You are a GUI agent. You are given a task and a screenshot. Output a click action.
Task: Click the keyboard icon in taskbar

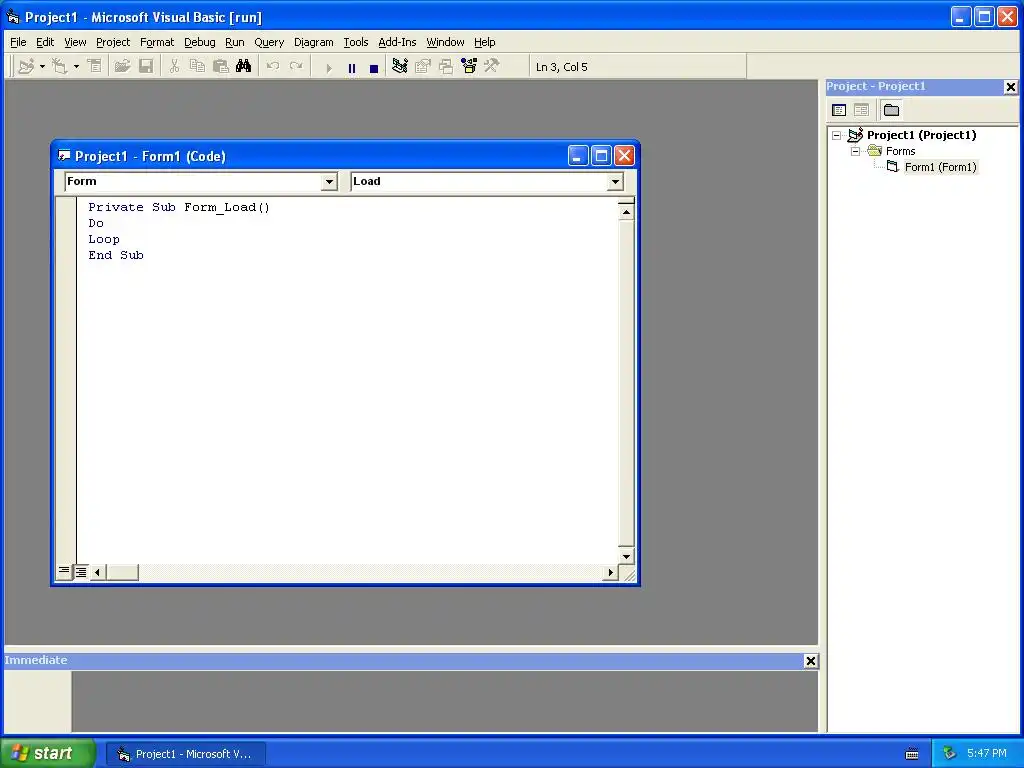[x=912, y=754]
